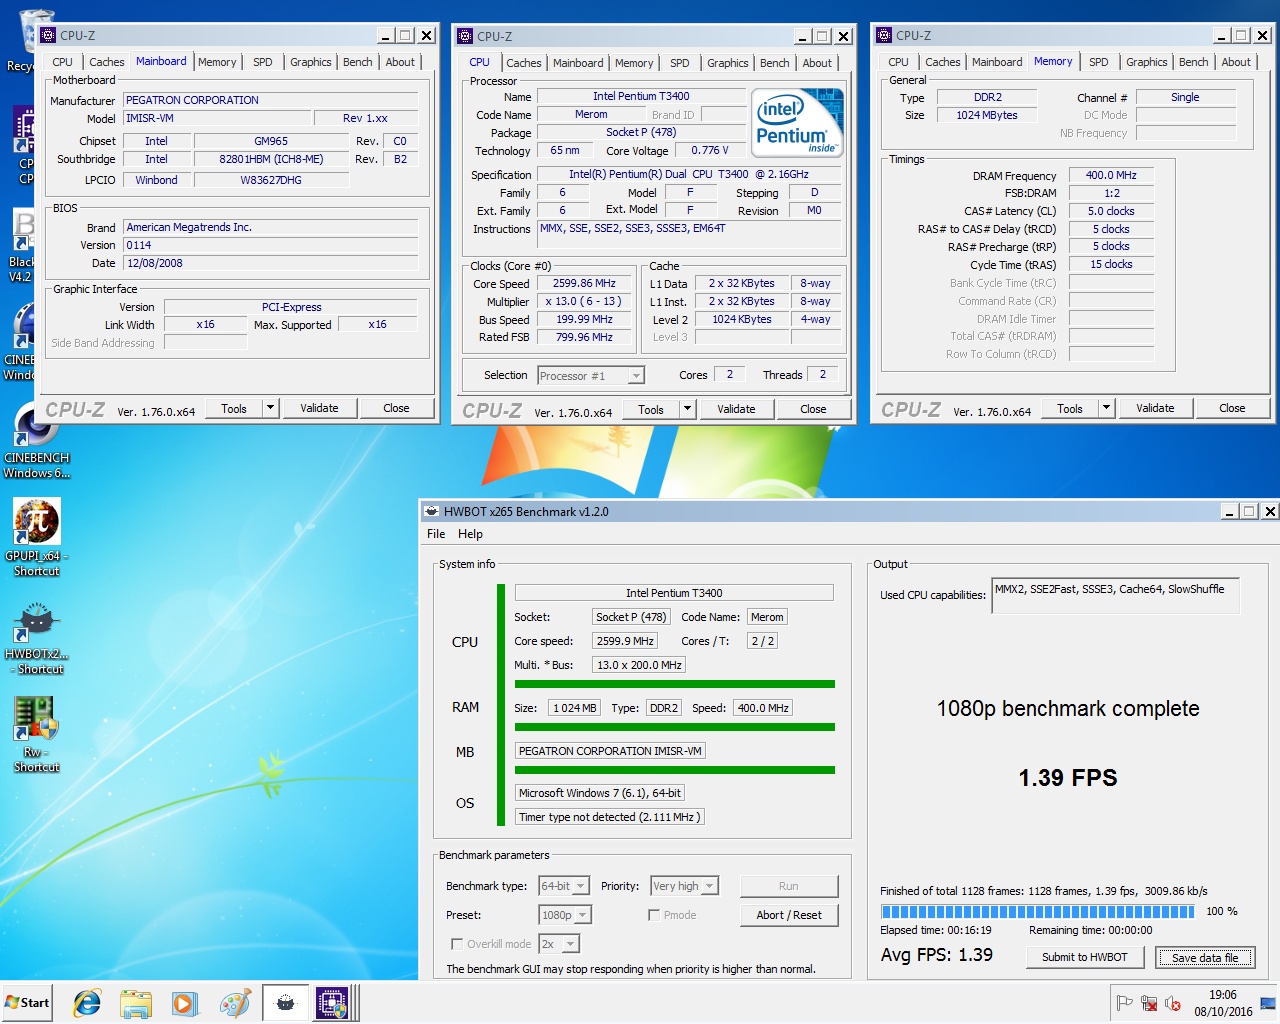Toggle the Pmode checkbox
This screenshot has height=1024, width=1280.
(x=654, y=914)
